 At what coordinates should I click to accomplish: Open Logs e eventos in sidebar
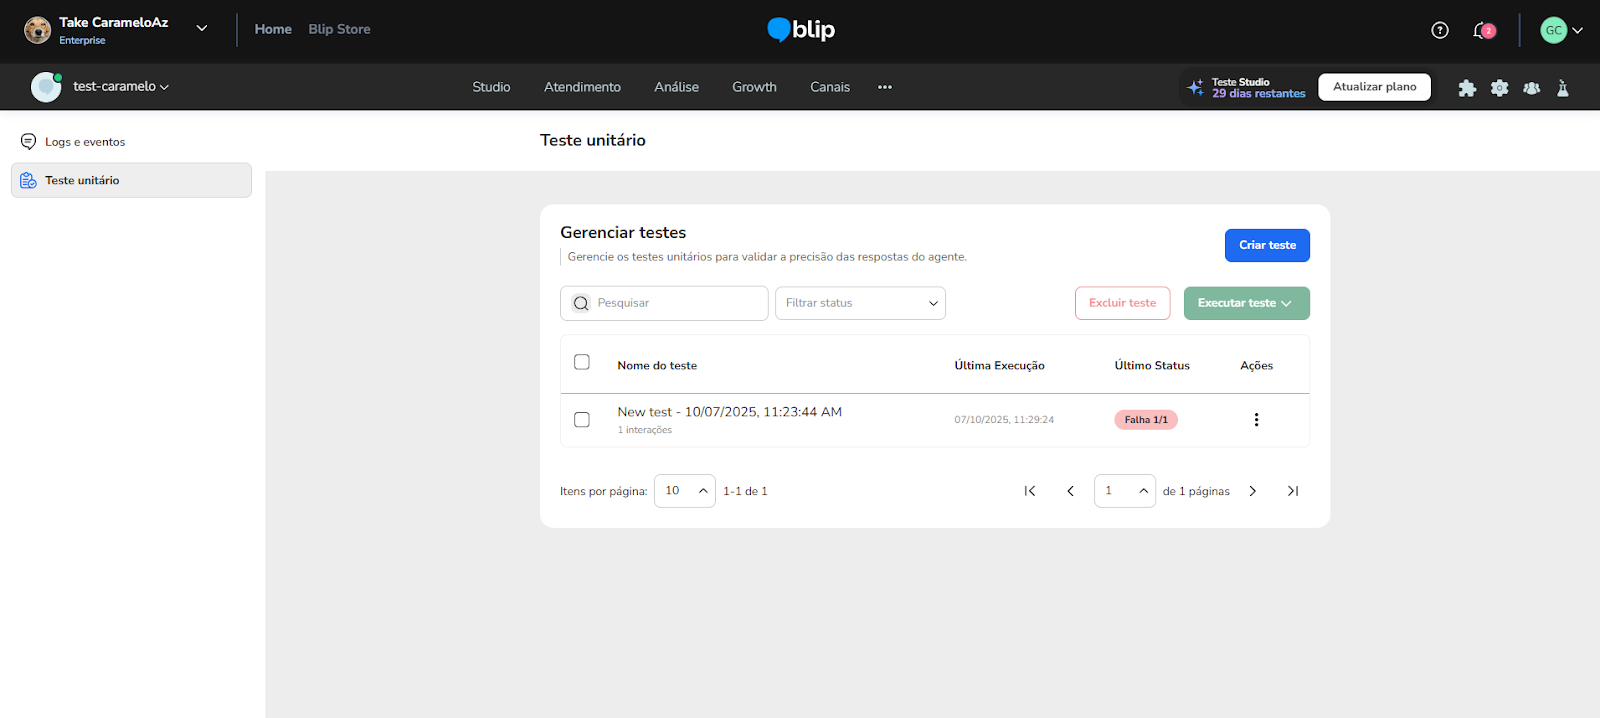click(85, 142)
